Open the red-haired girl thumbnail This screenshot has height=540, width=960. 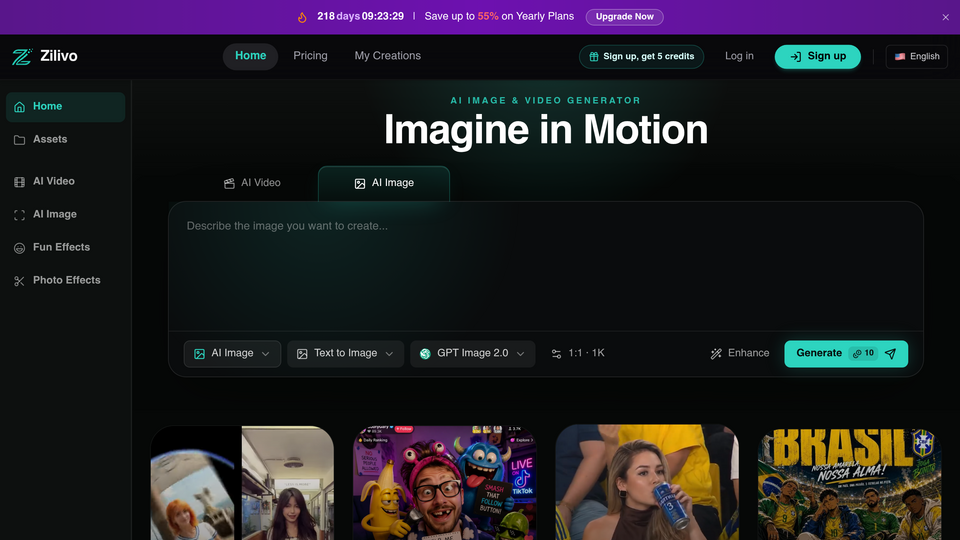click(242, 483)
